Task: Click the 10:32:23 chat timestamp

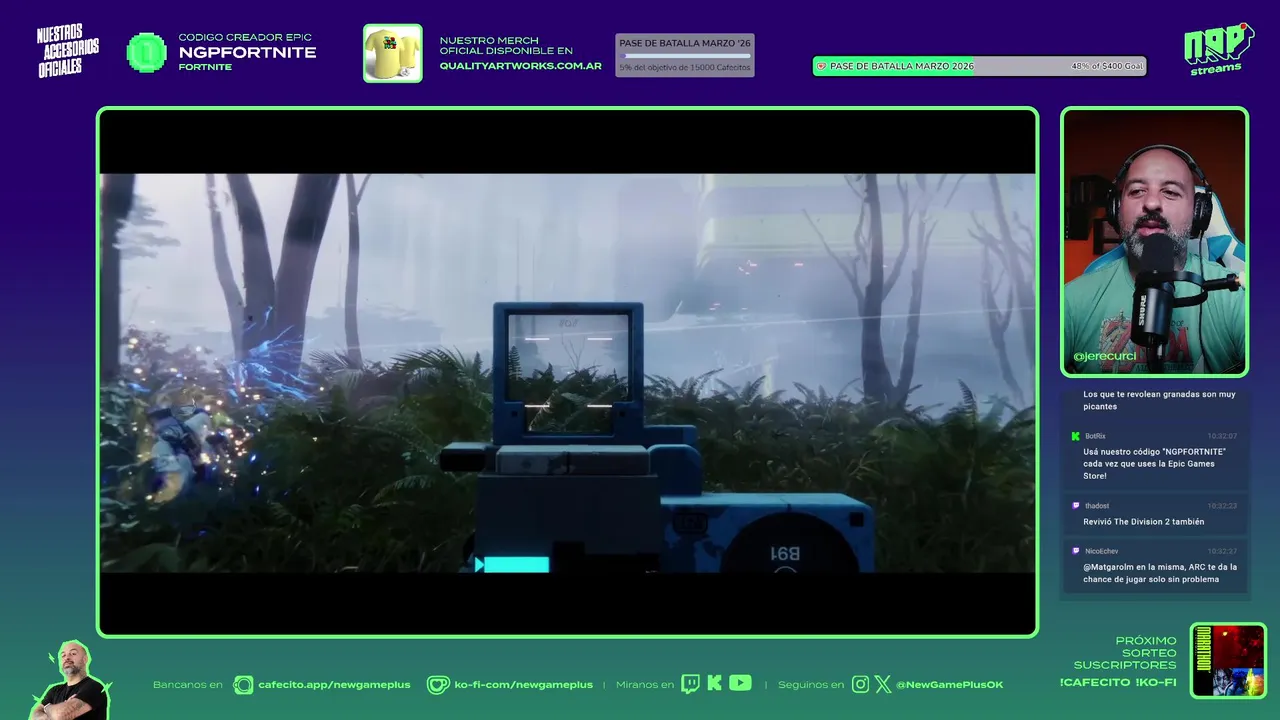Action: tap(1222, 506)
